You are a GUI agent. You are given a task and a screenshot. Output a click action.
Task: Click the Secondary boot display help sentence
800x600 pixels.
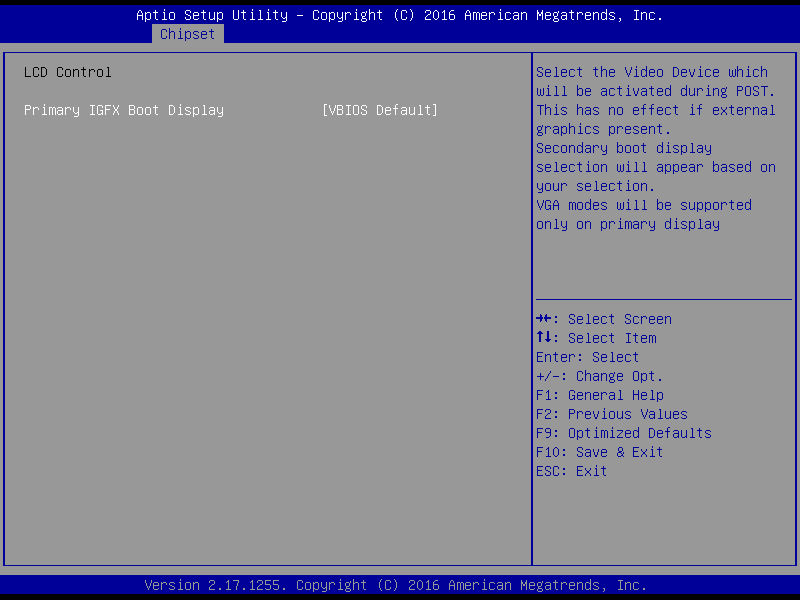pos(655,167)
